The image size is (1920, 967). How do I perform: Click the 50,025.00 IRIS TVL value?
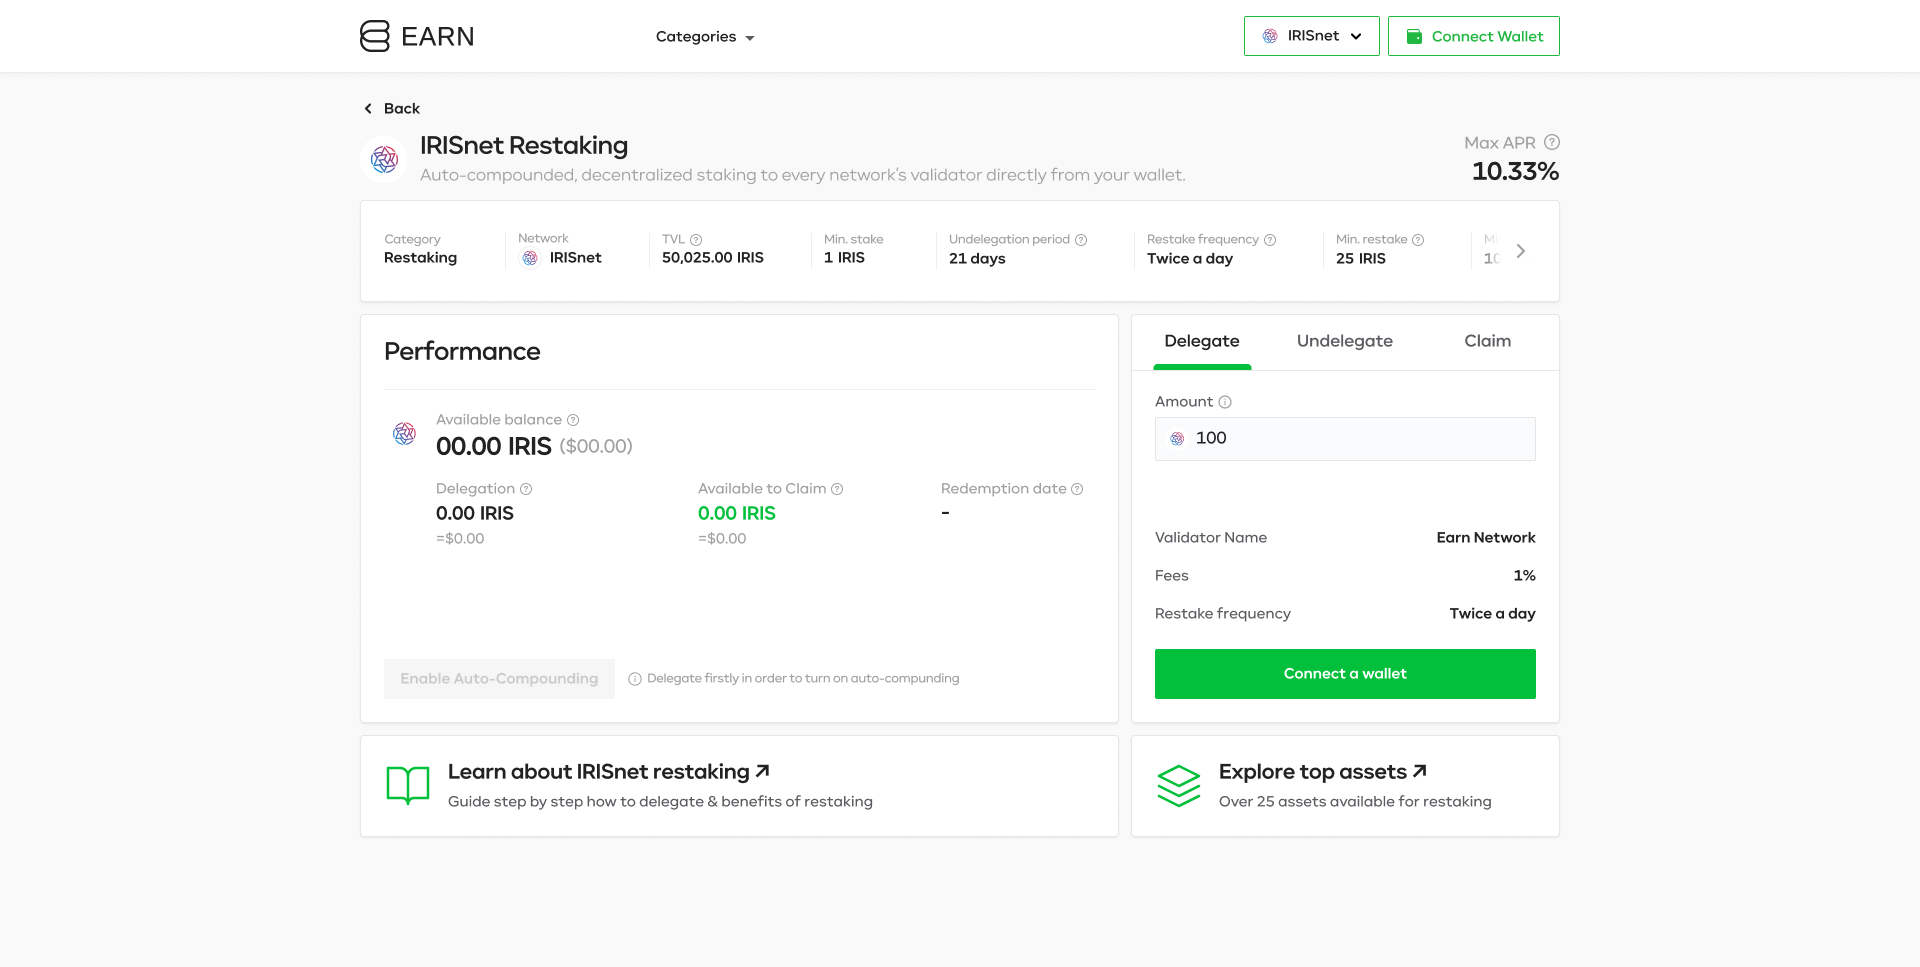coord(712,258)
